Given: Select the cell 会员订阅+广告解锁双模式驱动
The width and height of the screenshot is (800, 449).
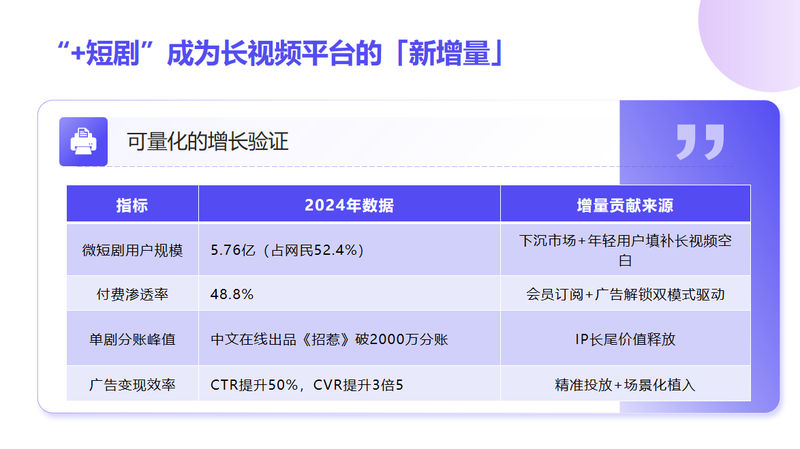Looking at the screenshot, I should tap(626, 294).
